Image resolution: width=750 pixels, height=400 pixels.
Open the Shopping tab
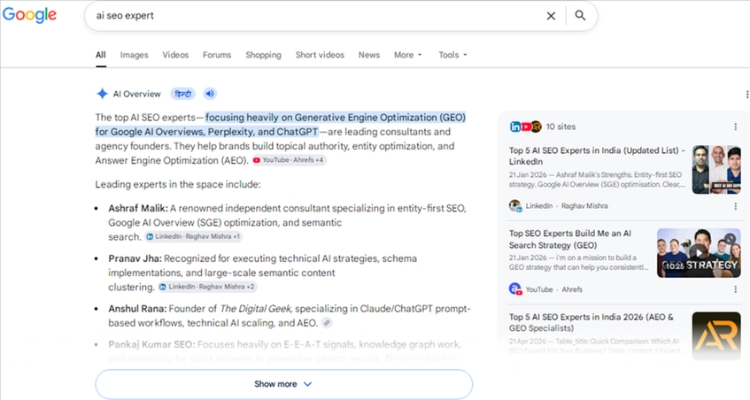pos(263,55)
